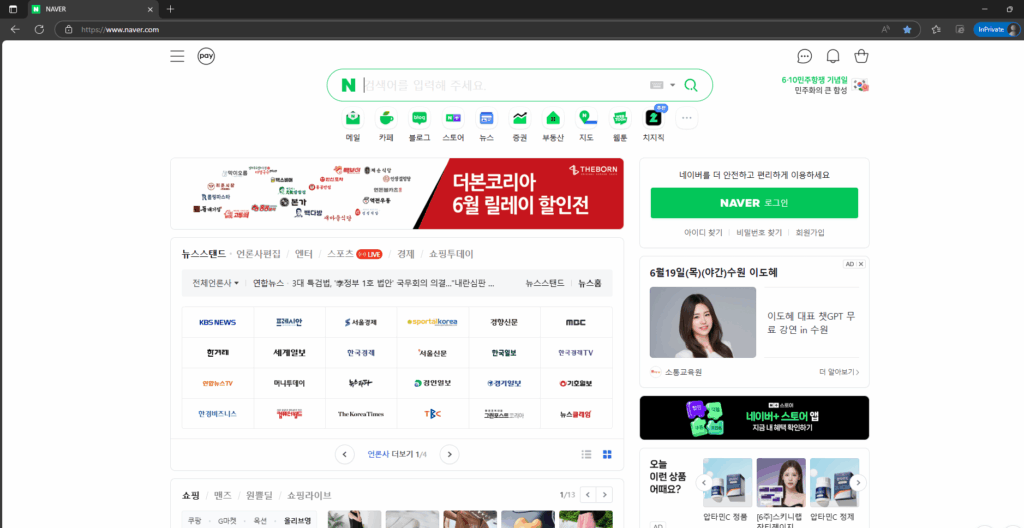Switch newsstand to grid view
Viewport: 1024px width, 528px height.
(x=607, y=454)
